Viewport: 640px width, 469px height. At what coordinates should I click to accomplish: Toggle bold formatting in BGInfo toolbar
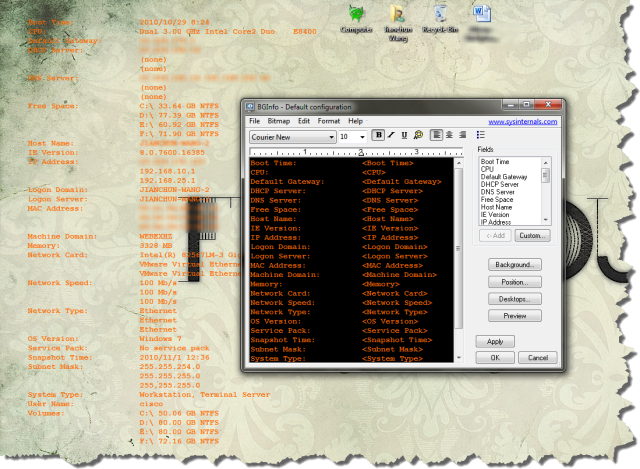point(379,136)
